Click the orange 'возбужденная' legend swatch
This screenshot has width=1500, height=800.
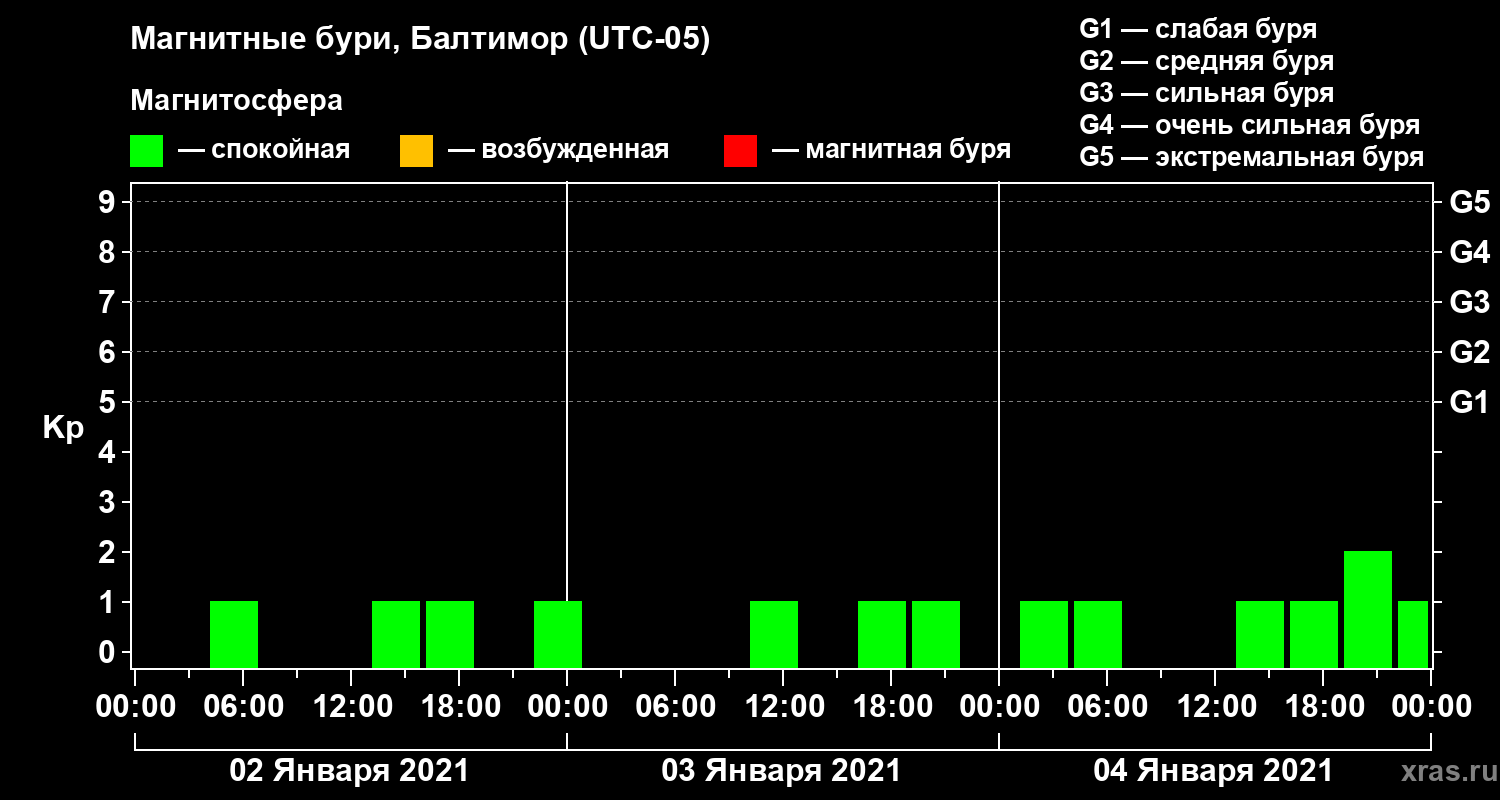click(x=416, y=151)
